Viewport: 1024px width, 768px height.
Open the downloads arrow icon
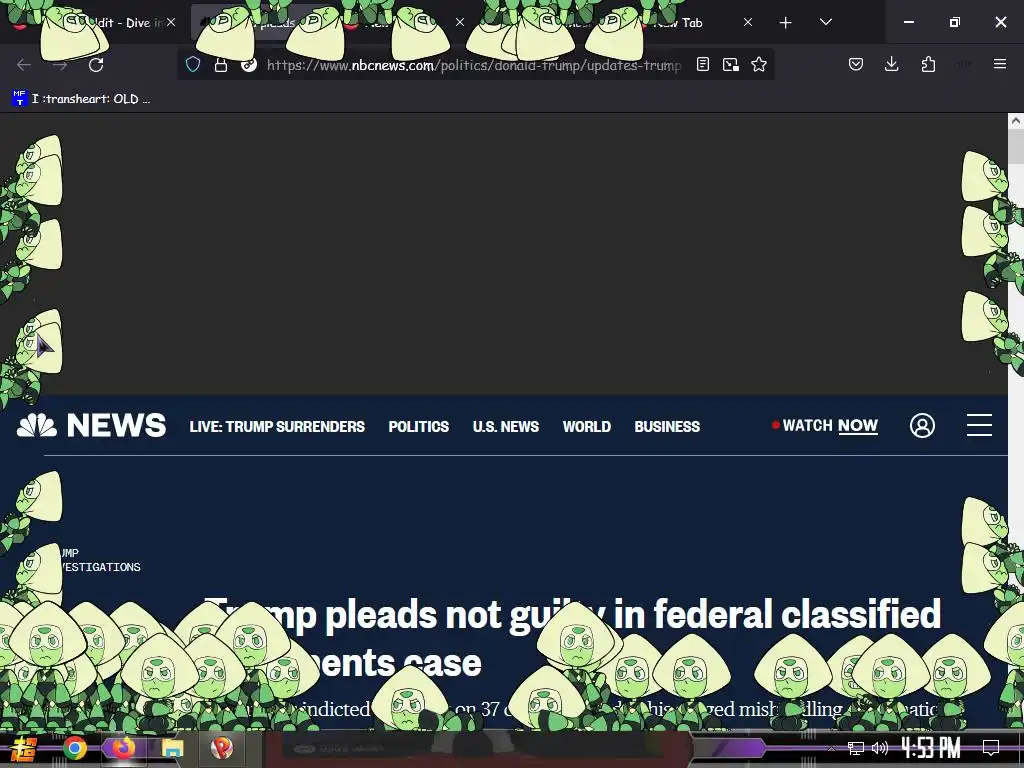pos(891,64)
